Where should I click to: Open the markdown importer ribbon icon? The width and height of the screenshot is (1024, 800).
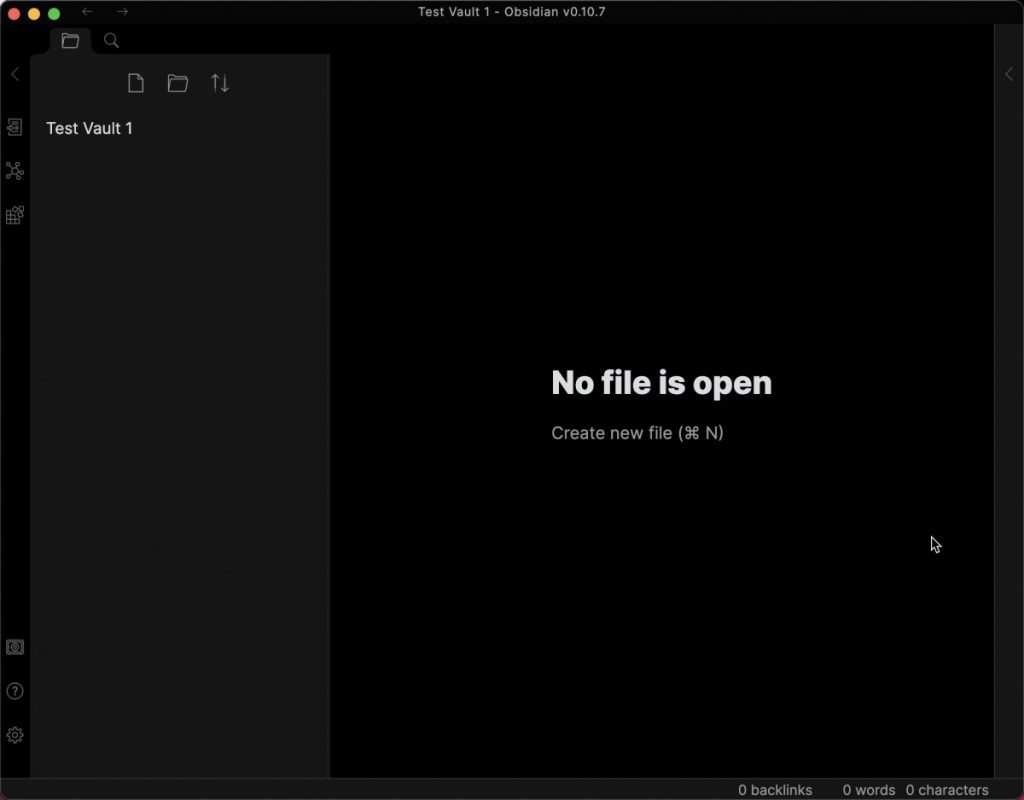coord(14,215)
